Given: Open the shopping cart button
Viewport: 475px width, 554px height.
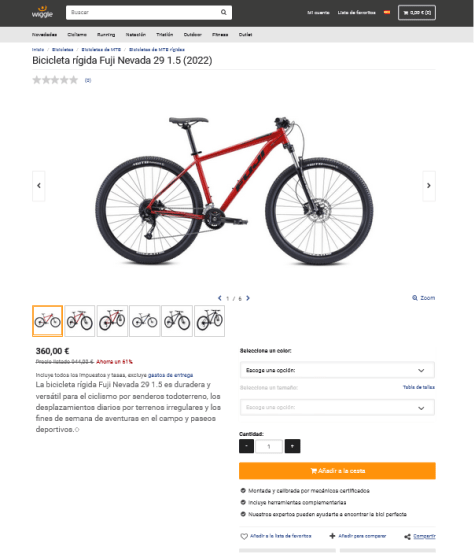Looking at the screenshot, I should 417,13.
